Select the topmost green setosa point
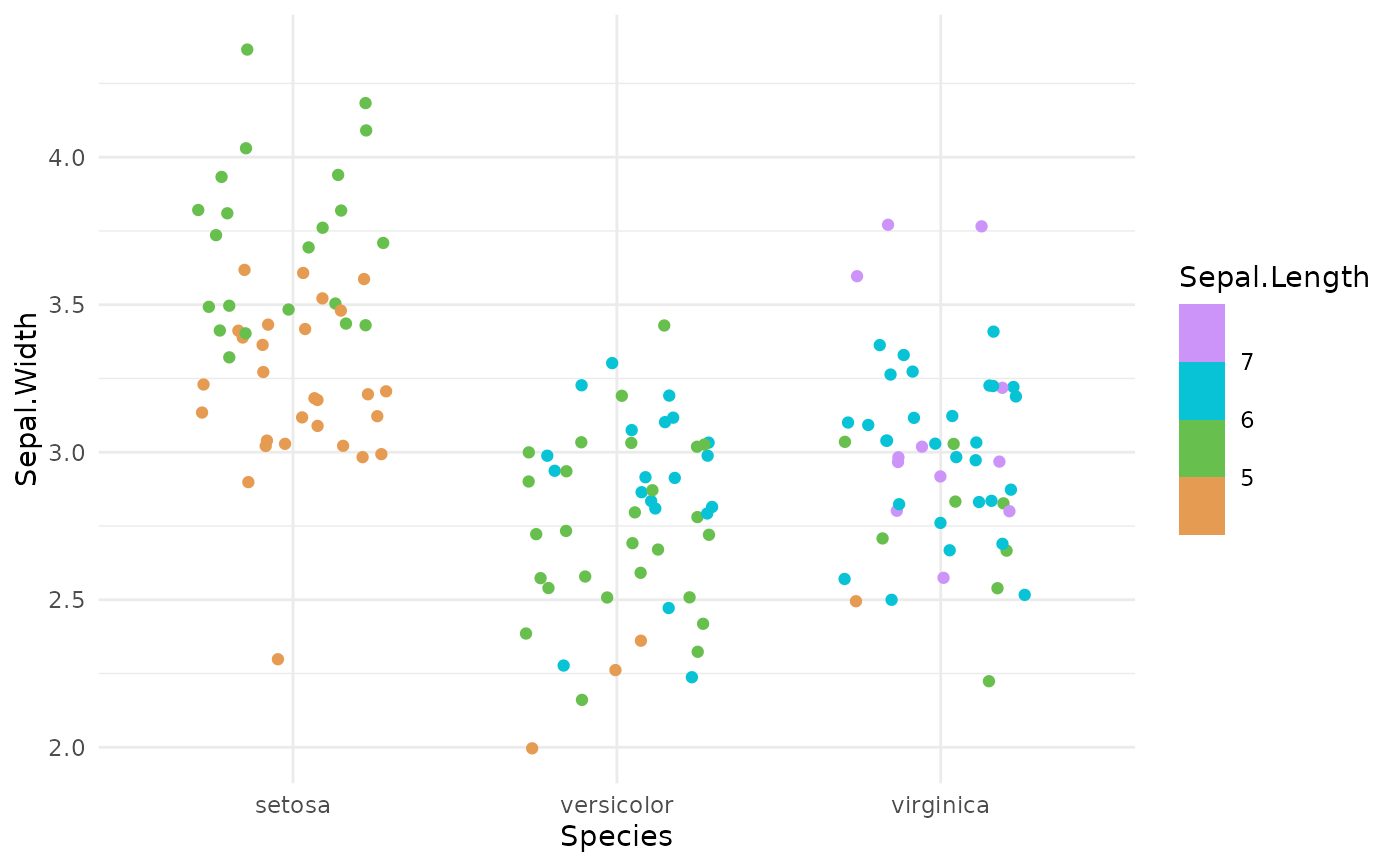The height and width of the screenshot is (866, 1400). tap(247, 49)
